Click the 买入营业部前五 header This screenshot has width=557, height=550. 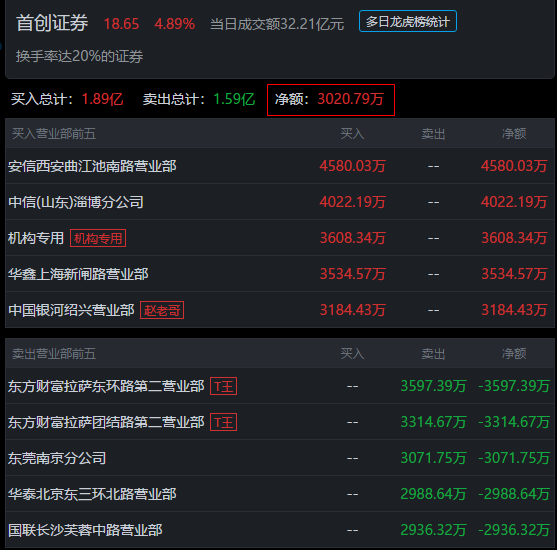click(54, 134)
